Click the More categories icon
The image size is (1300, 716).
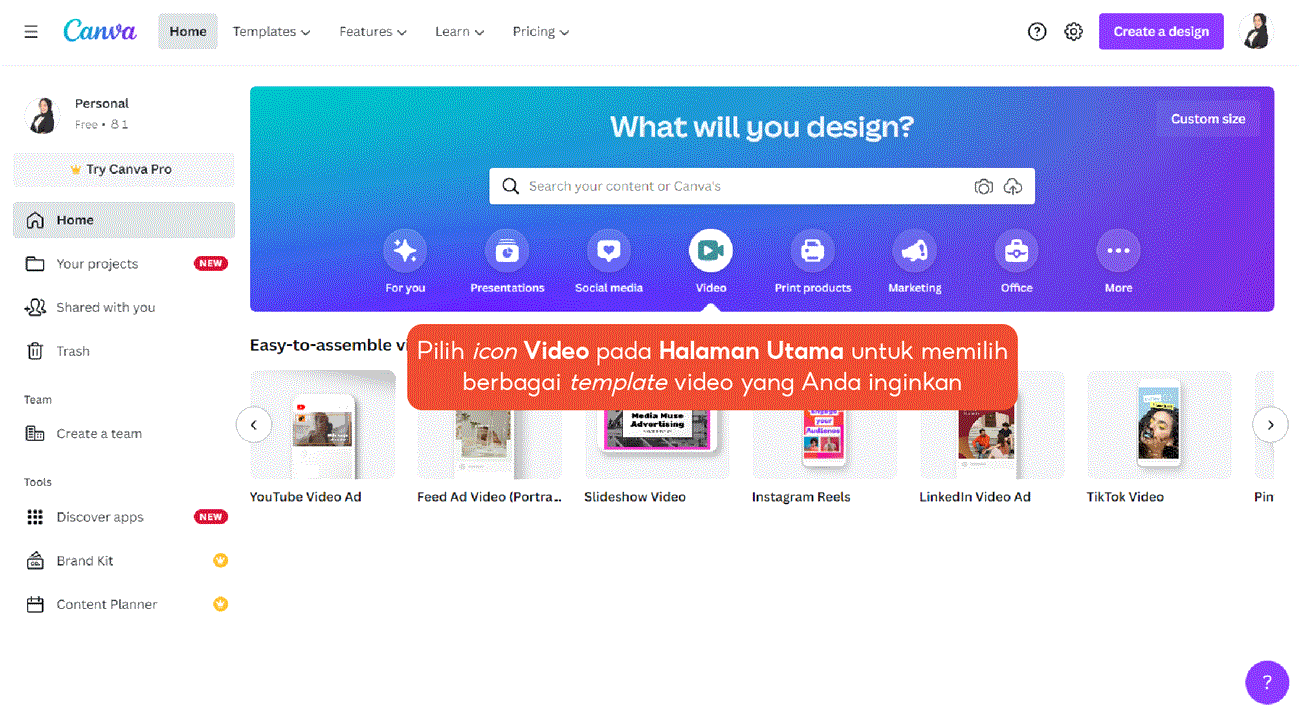pyautogui.click(x=1118, y=251)
